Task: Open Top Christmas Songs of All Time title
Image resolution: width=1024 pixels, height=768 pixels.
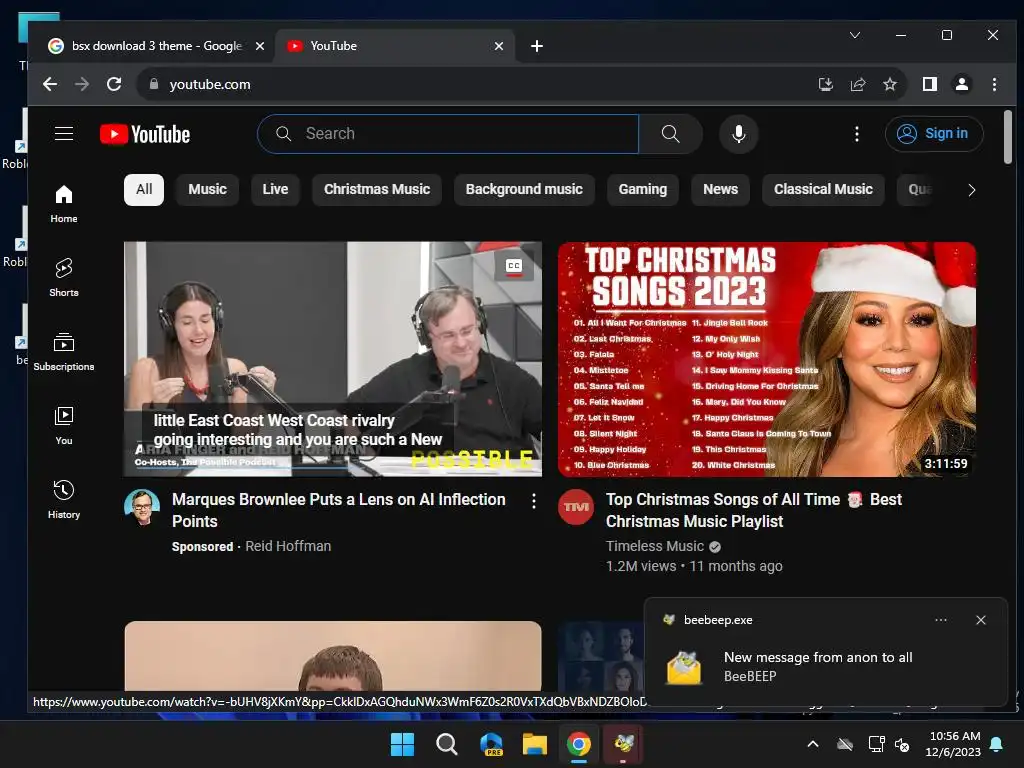Action: pos(754,510)
